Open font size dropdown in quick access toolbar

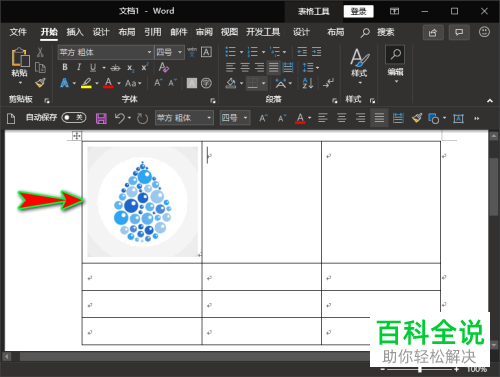245,118
